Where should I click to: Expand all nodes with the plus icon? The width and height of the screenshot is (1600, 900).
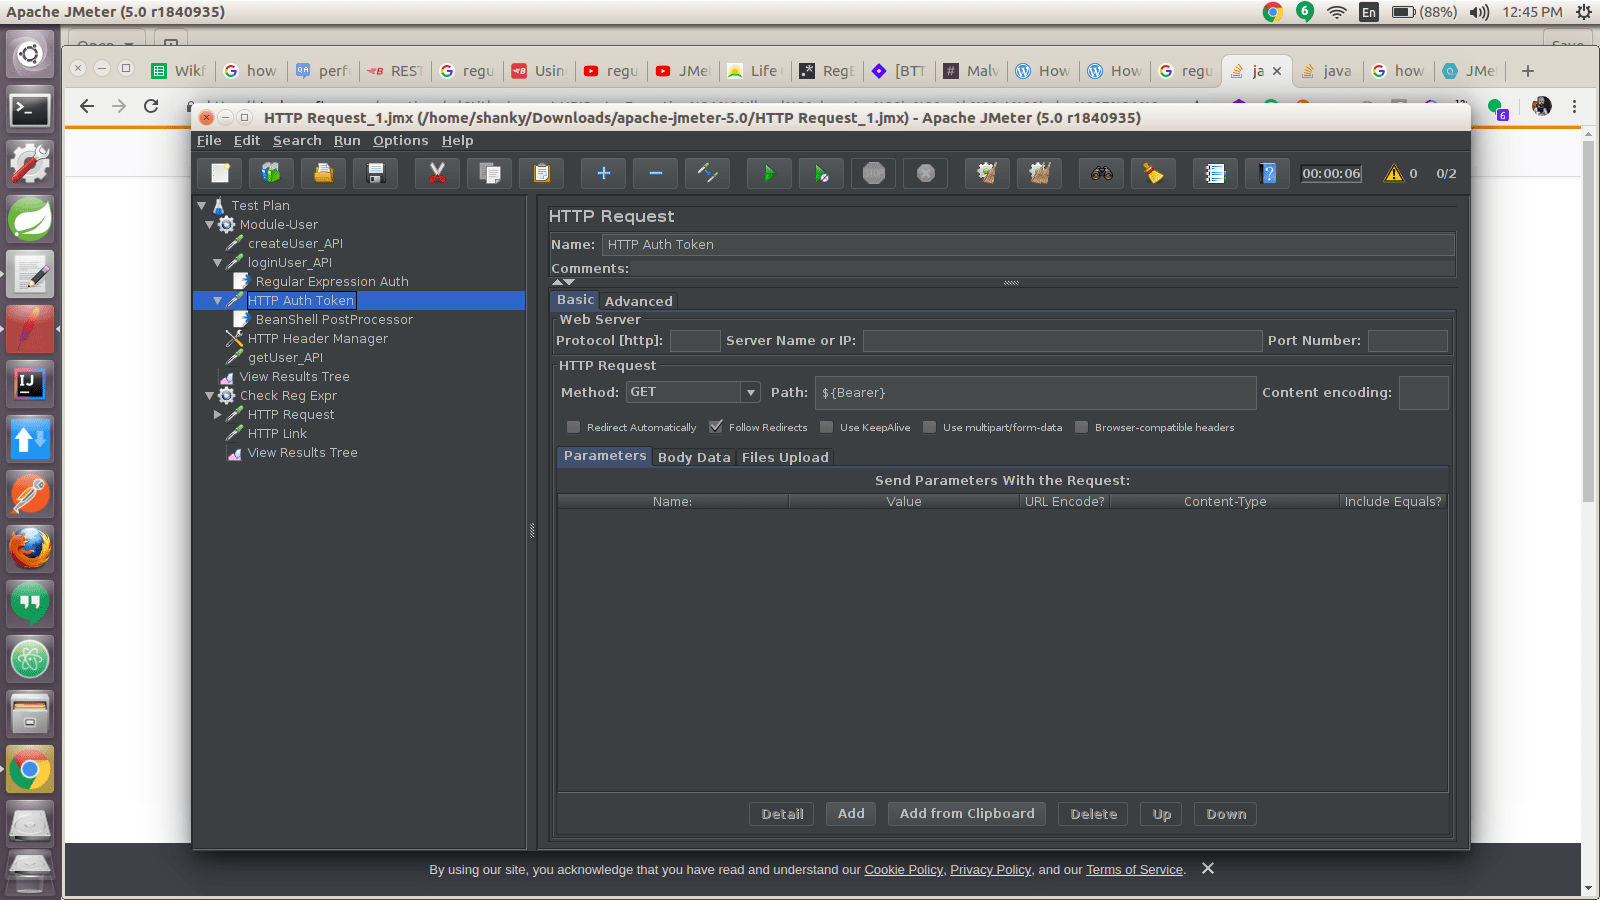[x=603, y=173]
